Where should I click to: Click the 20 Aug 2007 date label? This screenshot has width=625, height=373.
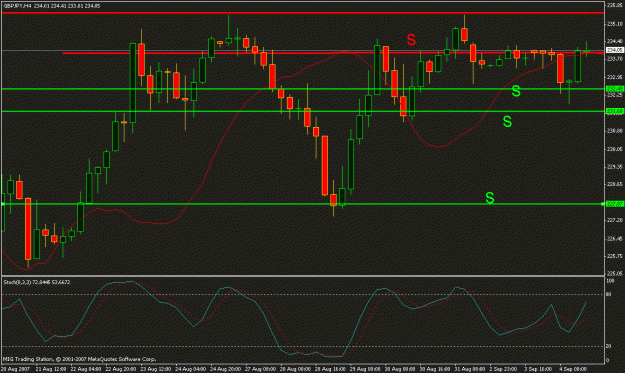15,369
